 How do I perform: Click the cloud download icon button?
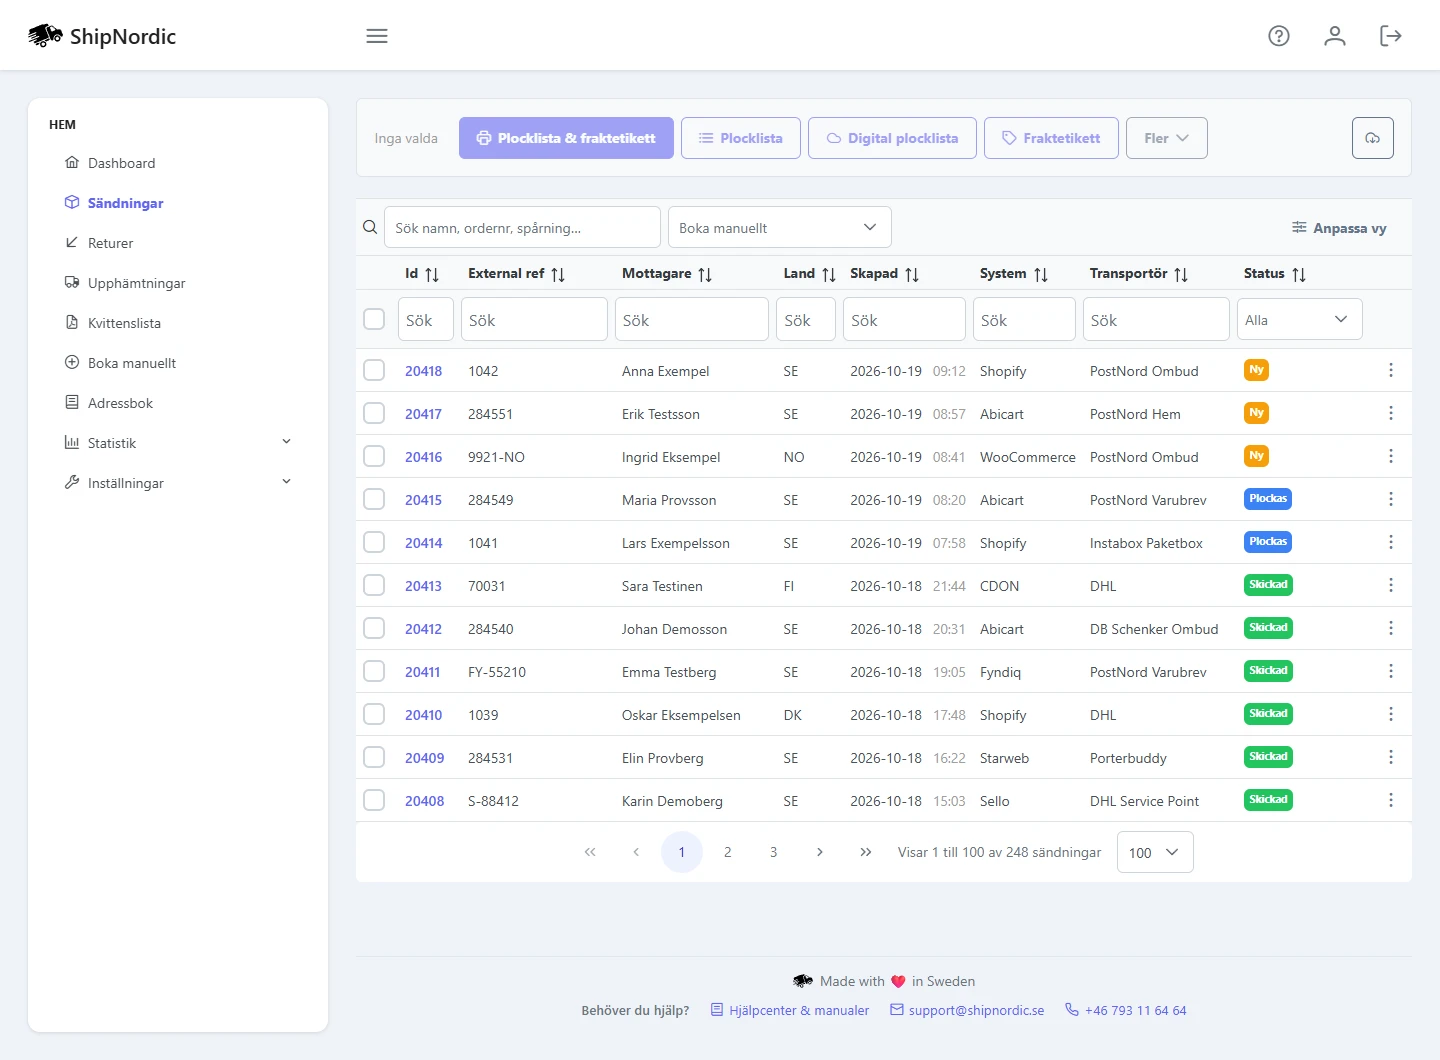(1373, 138)
